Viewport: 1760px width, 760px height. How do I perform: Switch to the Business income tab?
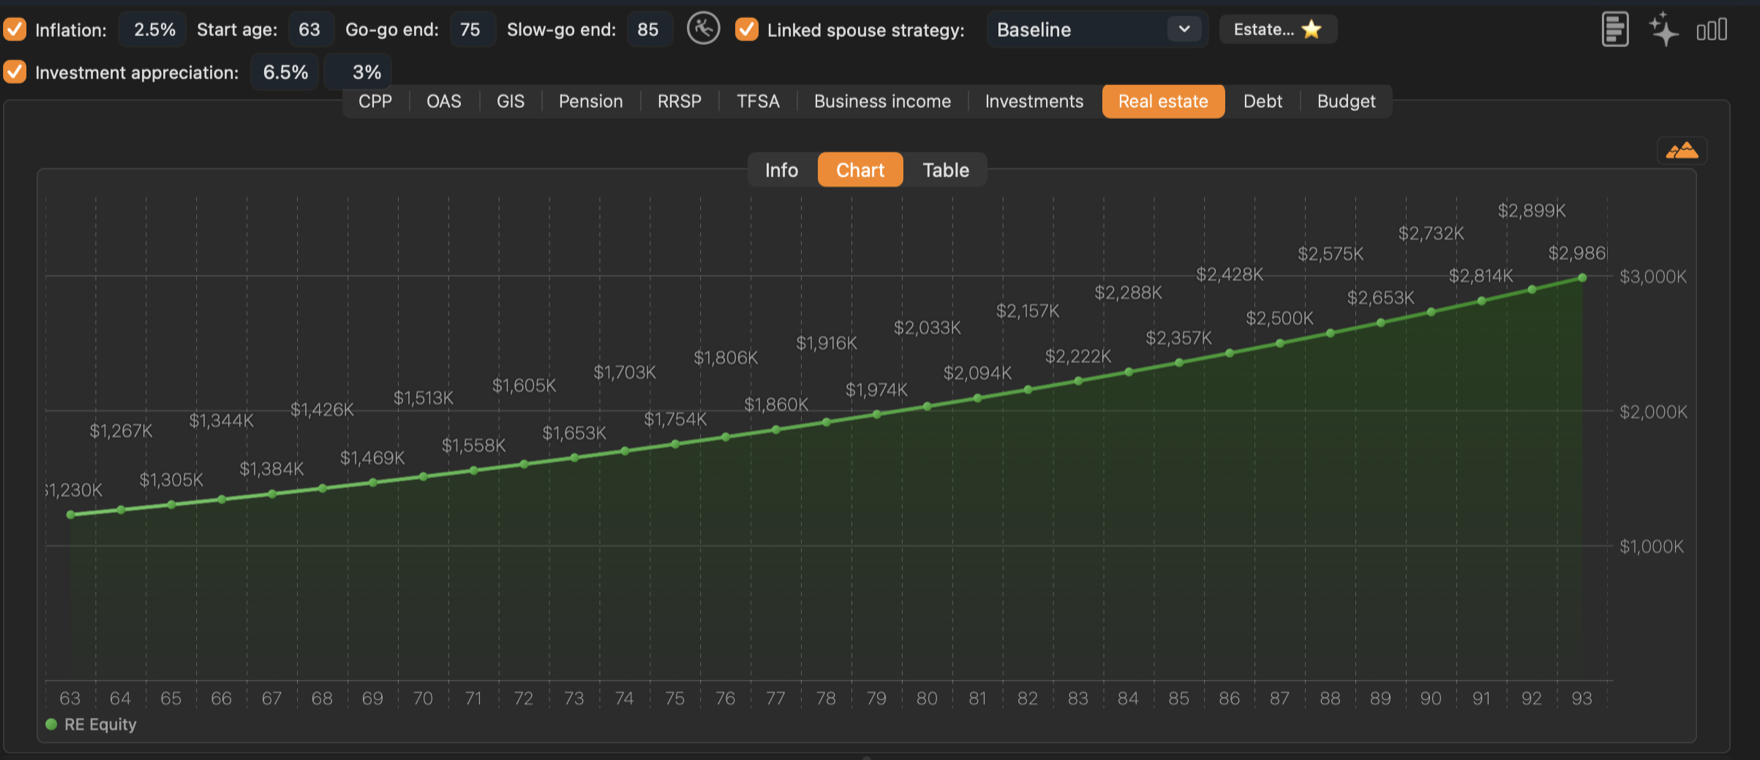pyautogui.click(x=882, y=101)
